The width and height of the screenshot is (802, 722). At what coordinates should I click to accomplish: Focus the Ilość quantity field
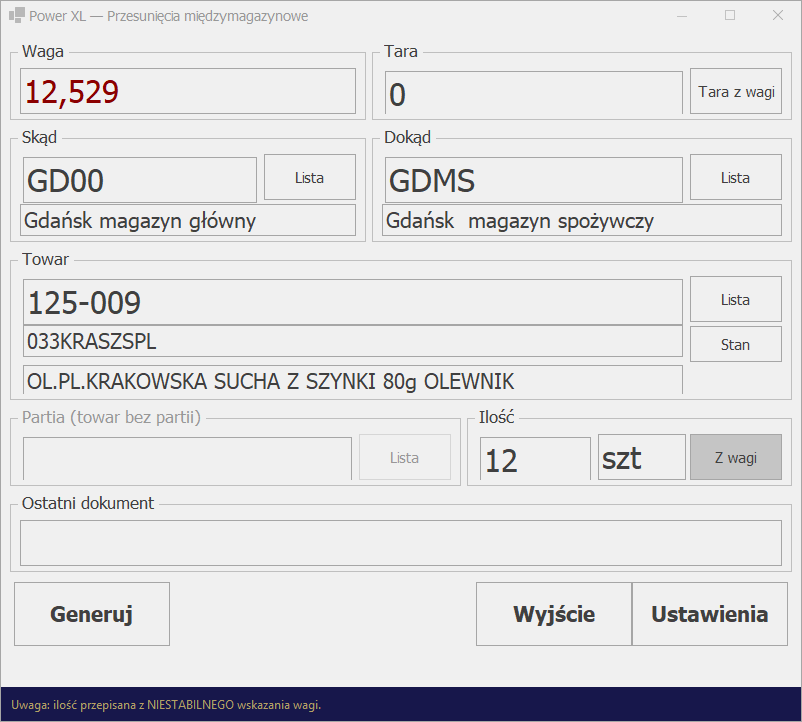click(x=535, y=459)
